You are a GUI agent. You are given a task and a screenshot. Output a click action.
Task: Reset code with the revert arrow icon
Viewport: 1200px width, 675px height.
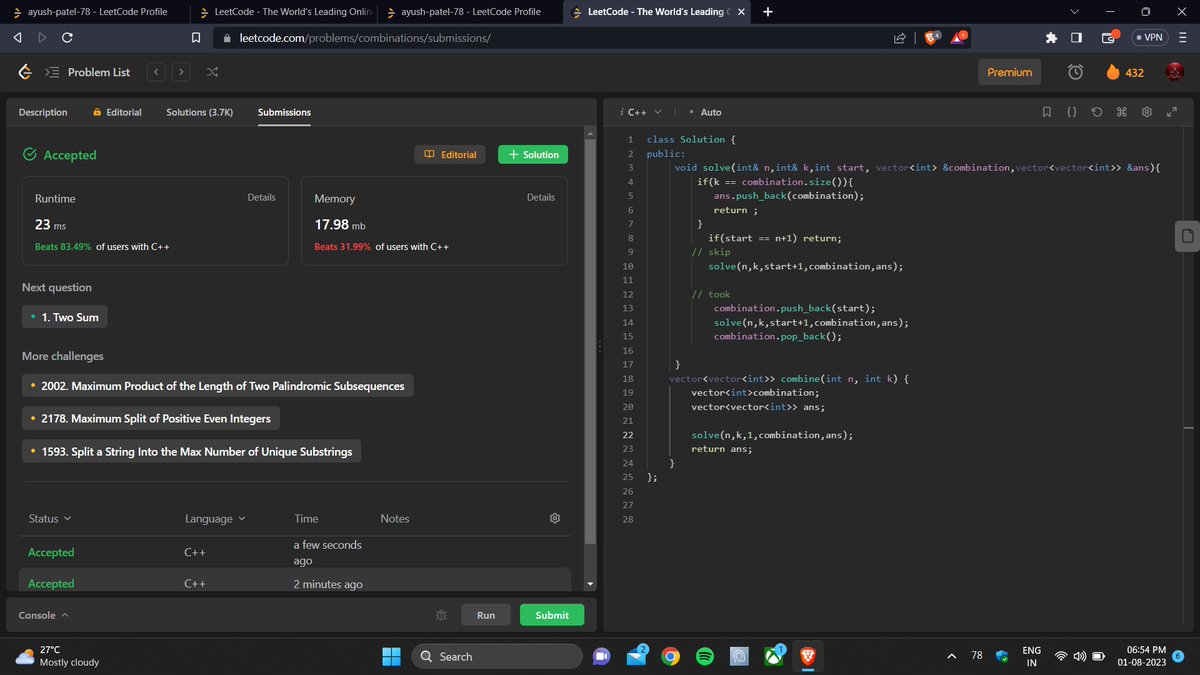(1096, 112)
